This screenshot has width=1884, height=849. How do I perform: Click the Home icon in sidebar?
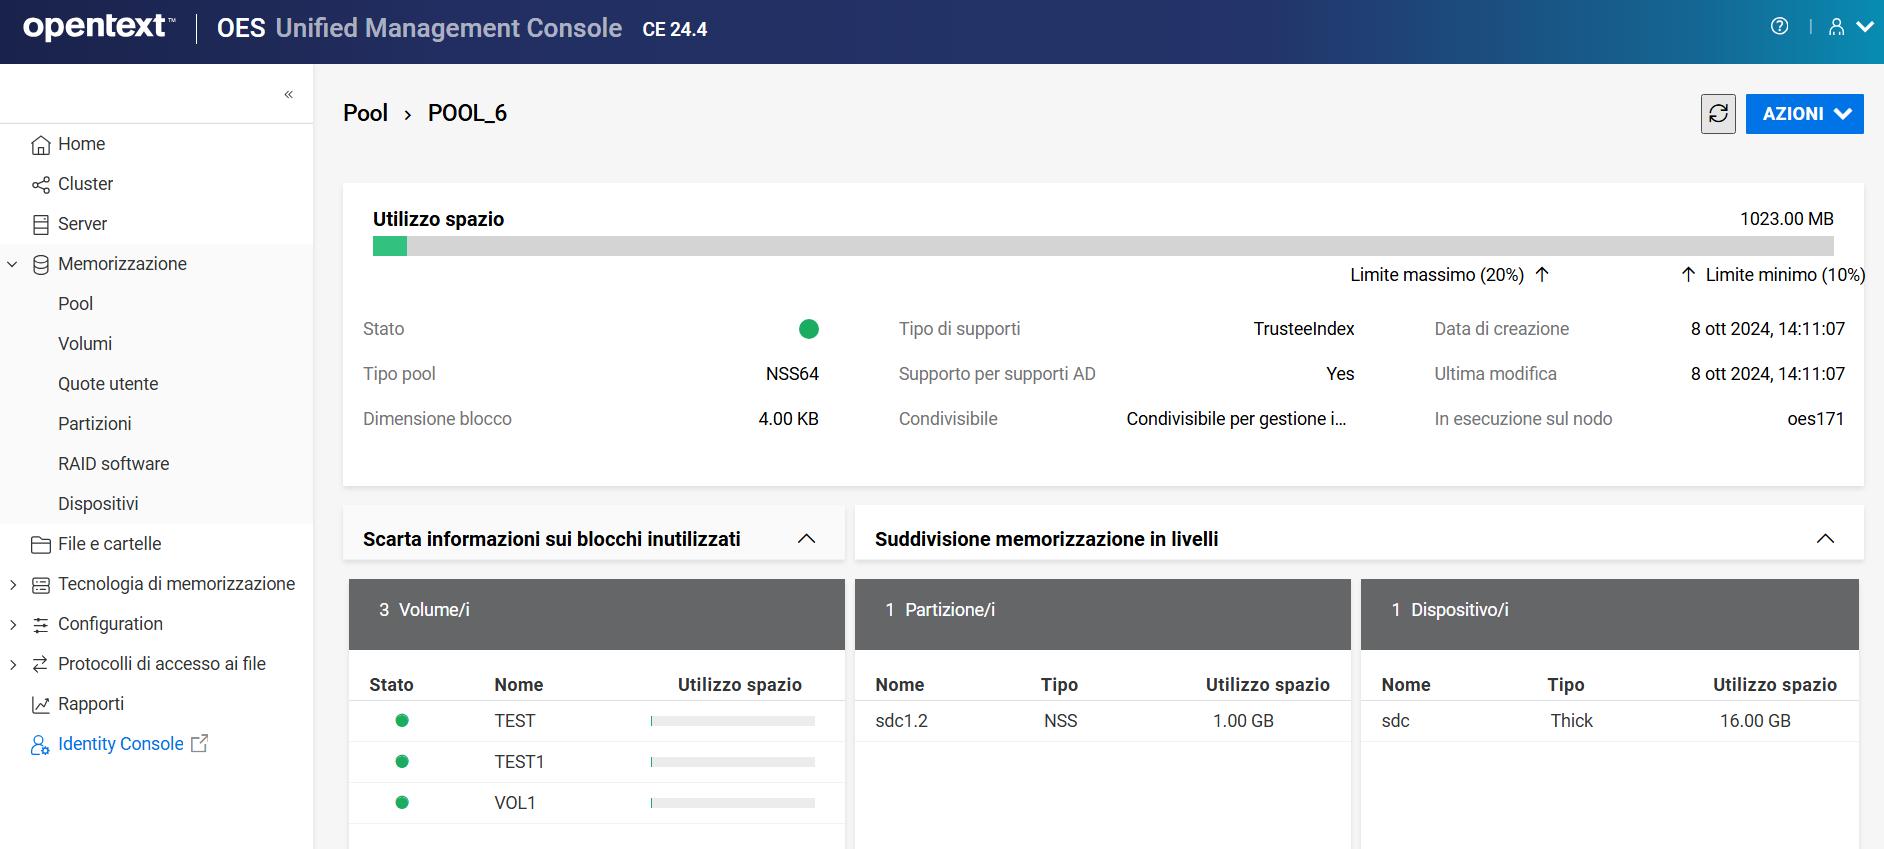(41, 145)
